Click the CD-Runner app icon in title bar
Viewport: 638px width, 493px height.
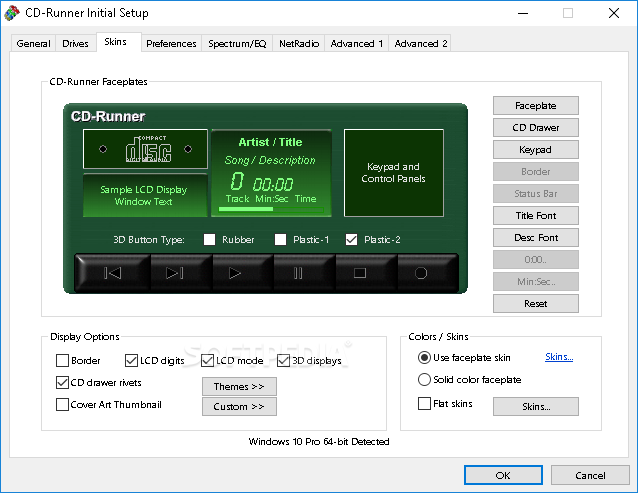pyautogui.click(x=12, y=13)
